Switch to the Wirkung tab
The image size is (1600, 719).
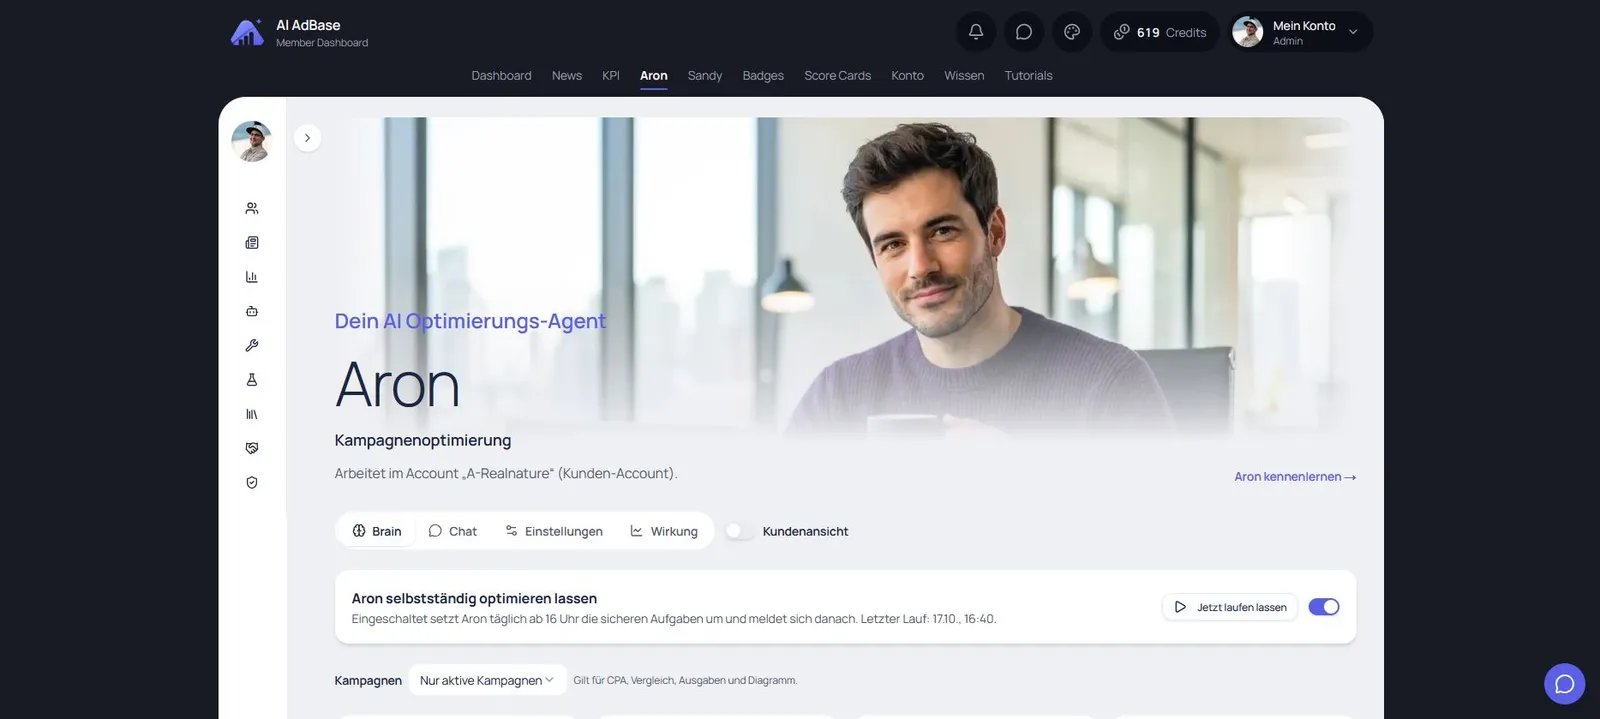[x=664, y=531]
